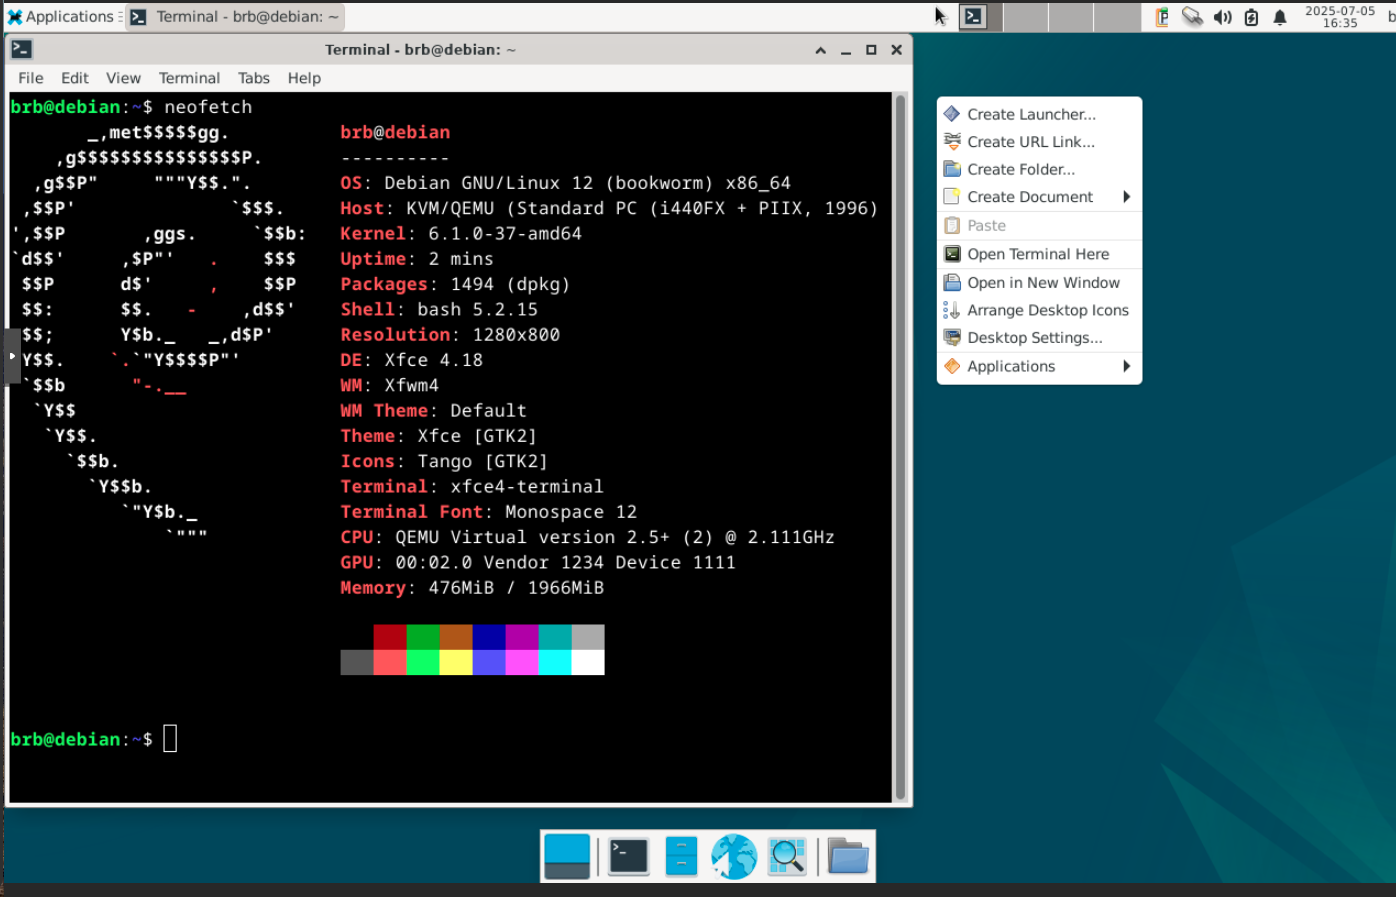Launch the Terminal Emulator from the bottom dock
This screenshot has width=1396, height=897.
629,856
